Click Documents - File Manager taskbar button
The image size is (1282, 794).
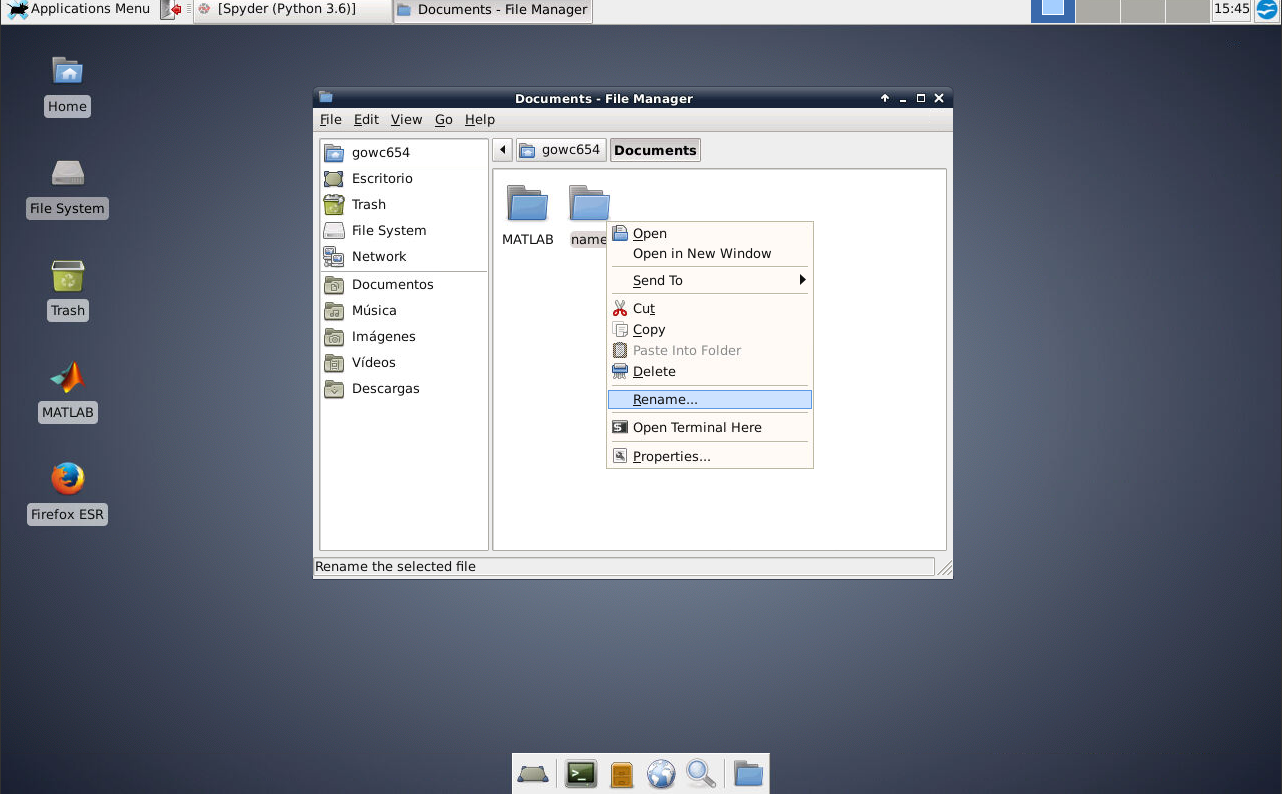(x=493, y=11)
